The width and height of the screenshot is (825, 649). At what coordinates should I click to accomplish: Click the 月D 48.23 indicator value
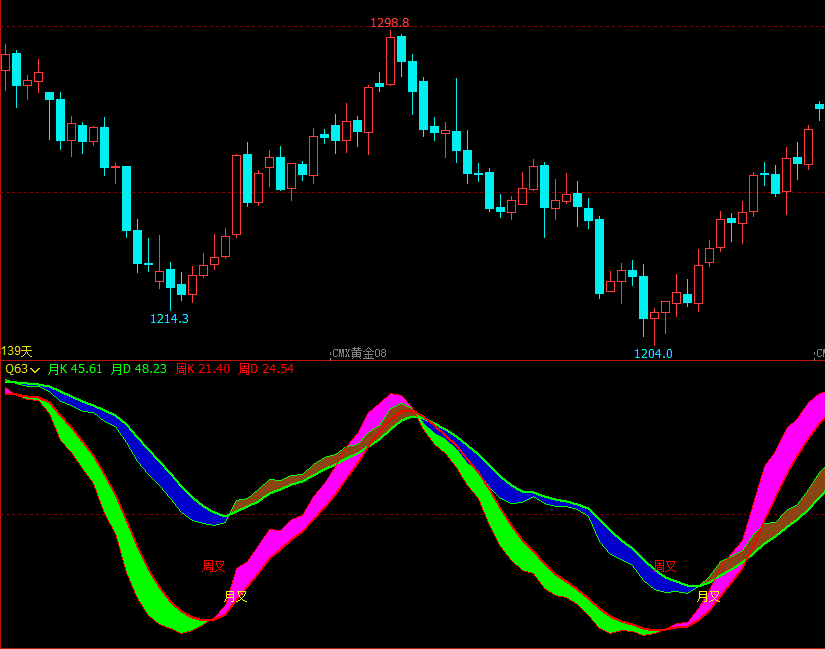(139, 369)
